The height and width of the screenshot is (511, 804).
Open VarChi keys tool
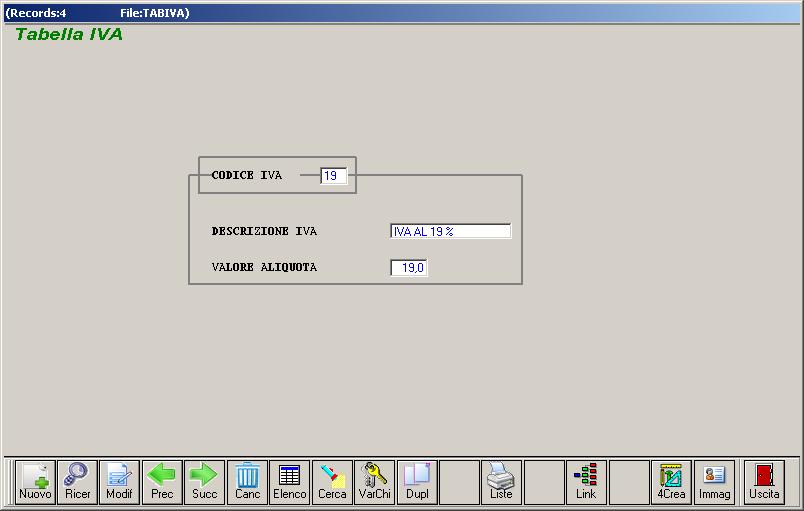point(375,482)
